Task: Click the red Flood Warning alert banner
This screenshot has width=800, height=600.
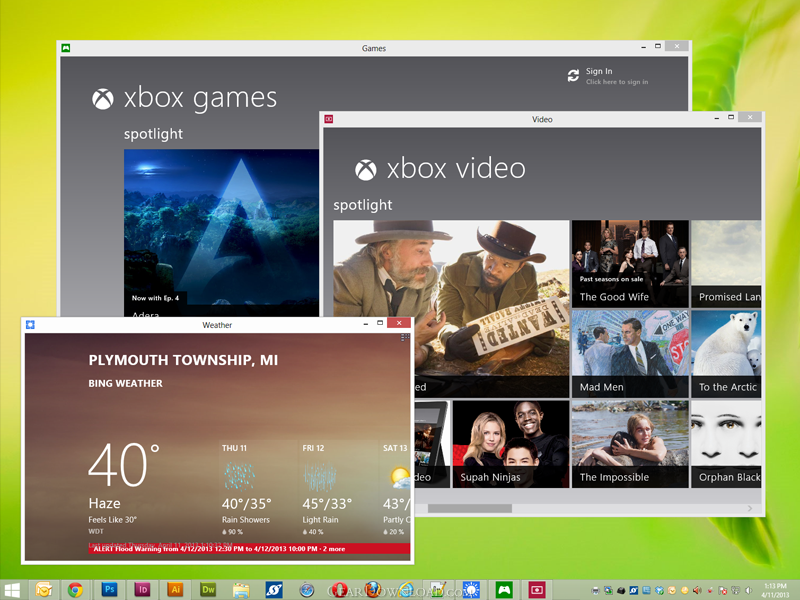Action: pos(249,549)
